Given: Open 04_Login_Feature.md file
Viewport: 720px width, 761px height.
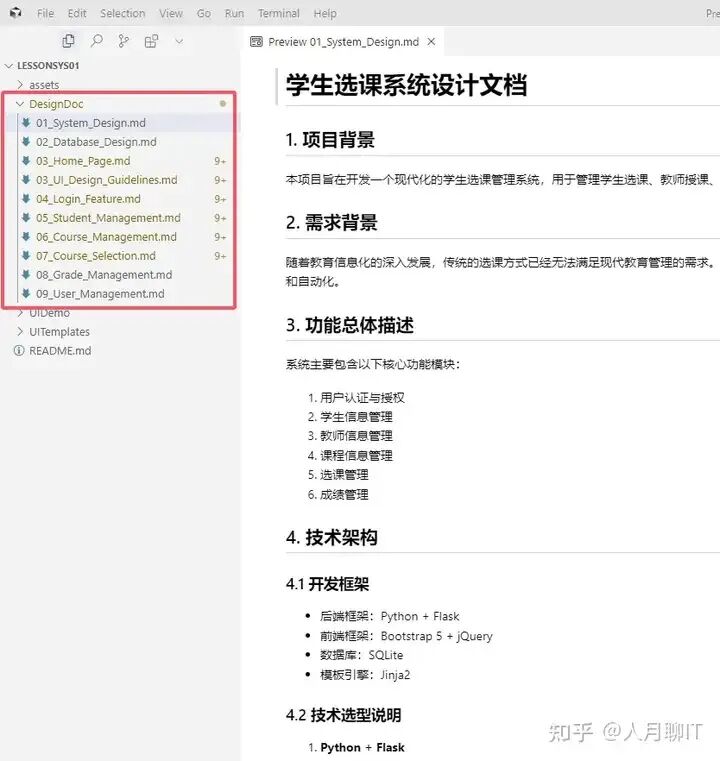Looking at the screenshot, I should (x=88, y=199).
